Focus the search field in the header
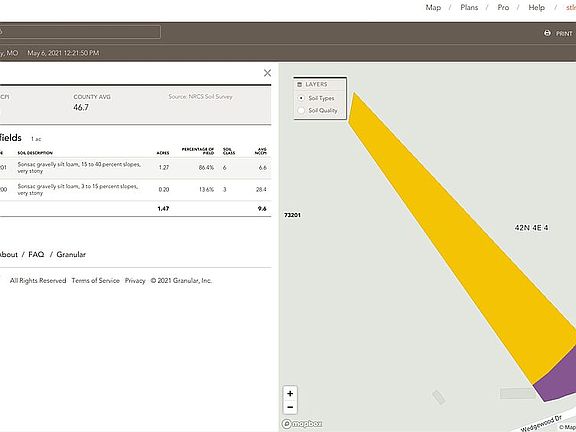The image size is (576, 432). (x=80, y=32)
